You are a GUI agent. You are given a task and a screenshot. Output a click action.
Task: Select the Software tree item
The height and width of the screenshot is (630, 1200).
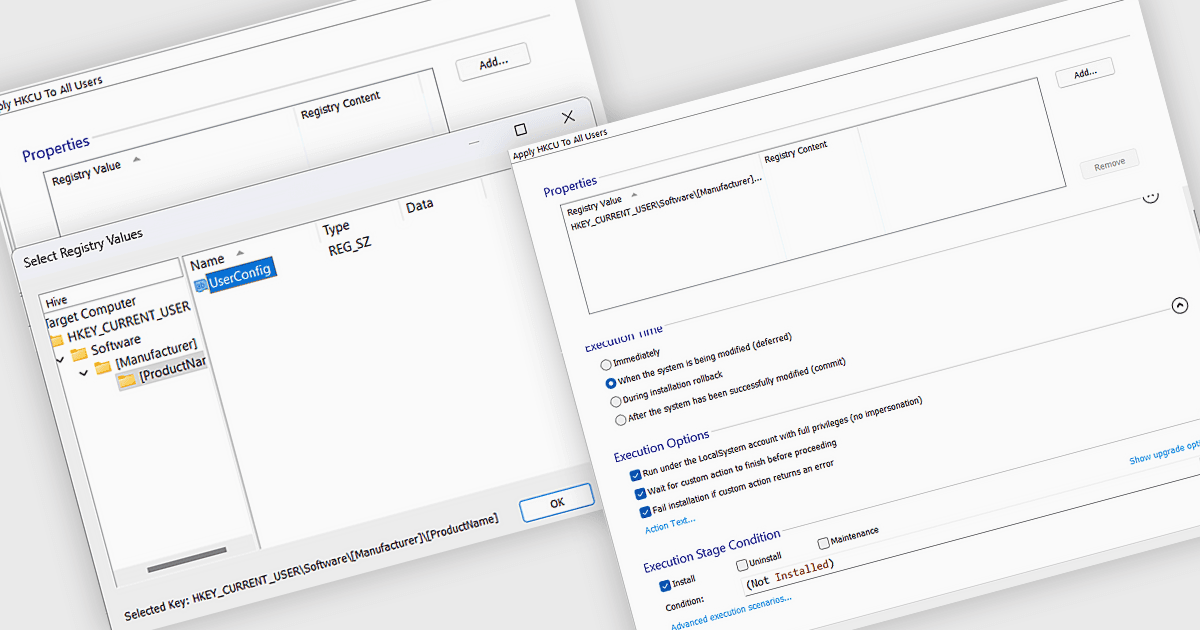116,347
